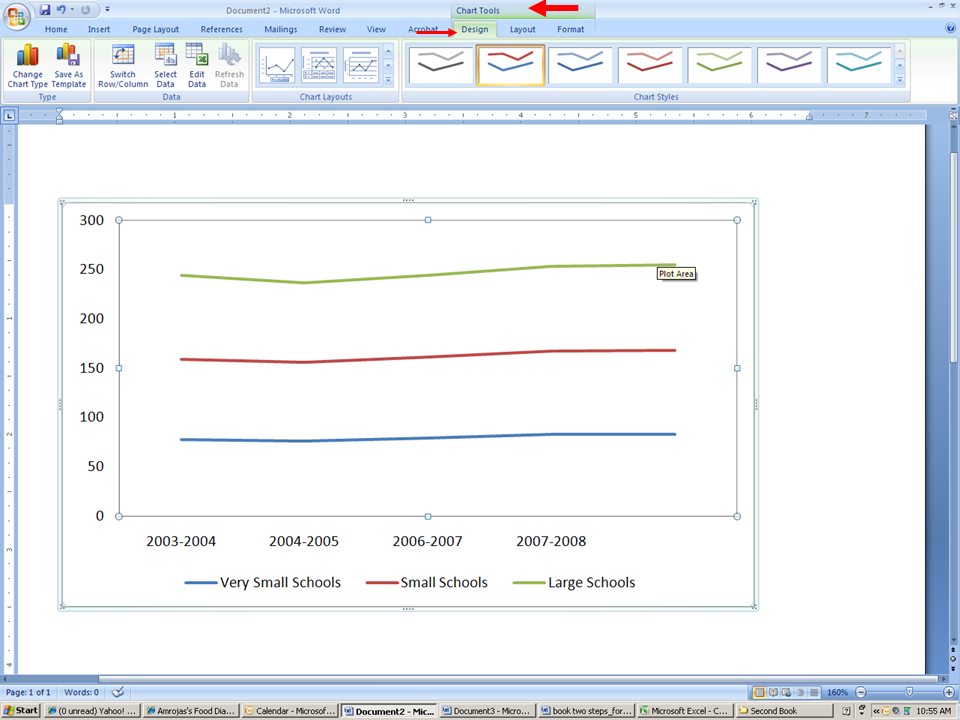Select the Large Schools green line
Viewport: 960px width, 720px height.
click(428, 273)
